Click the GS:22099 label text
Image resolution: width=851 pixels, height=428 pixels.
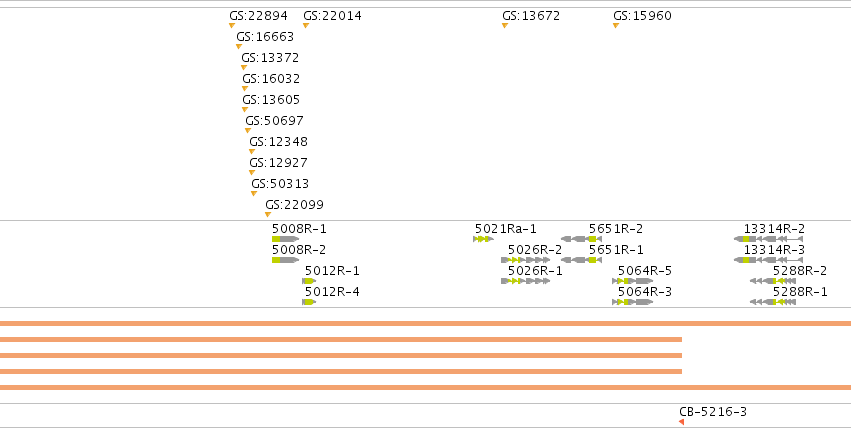[294, 205]
